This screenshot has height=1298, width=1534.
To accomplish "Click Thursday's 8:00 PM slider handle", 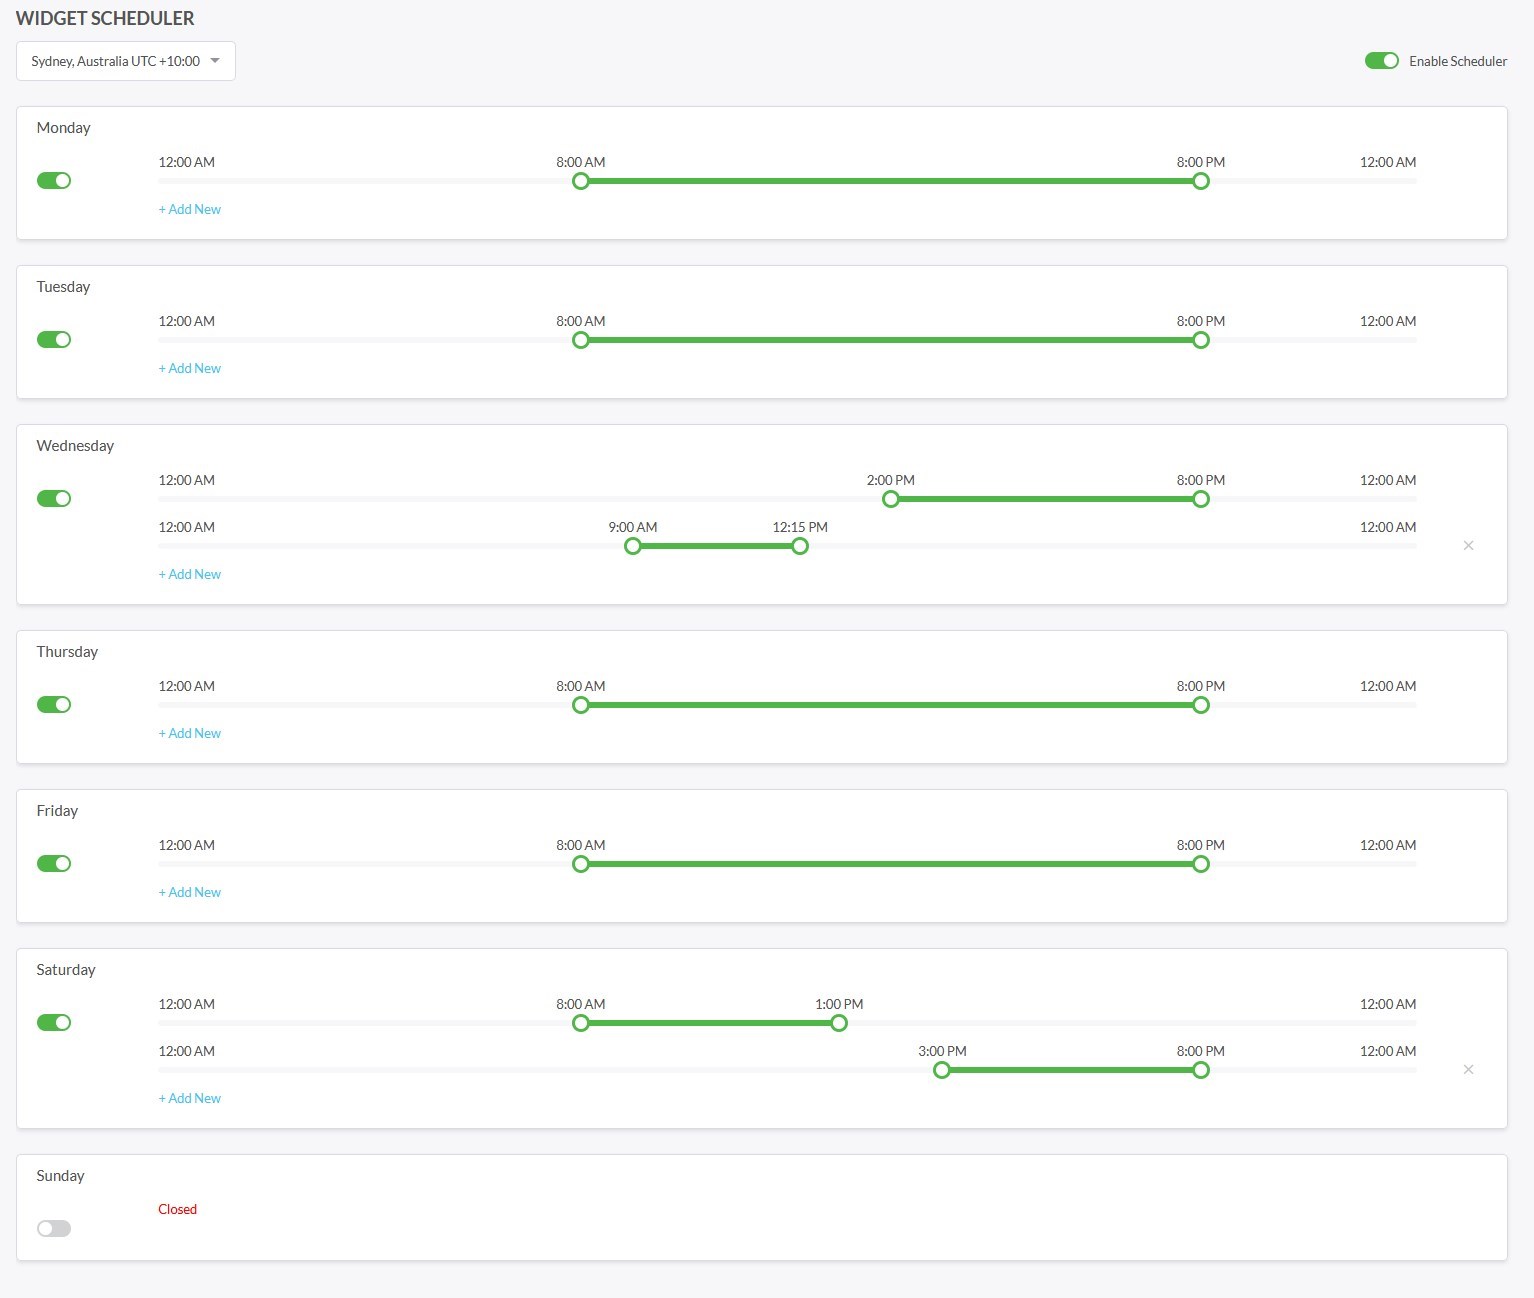I will (x=1201, y=705).
